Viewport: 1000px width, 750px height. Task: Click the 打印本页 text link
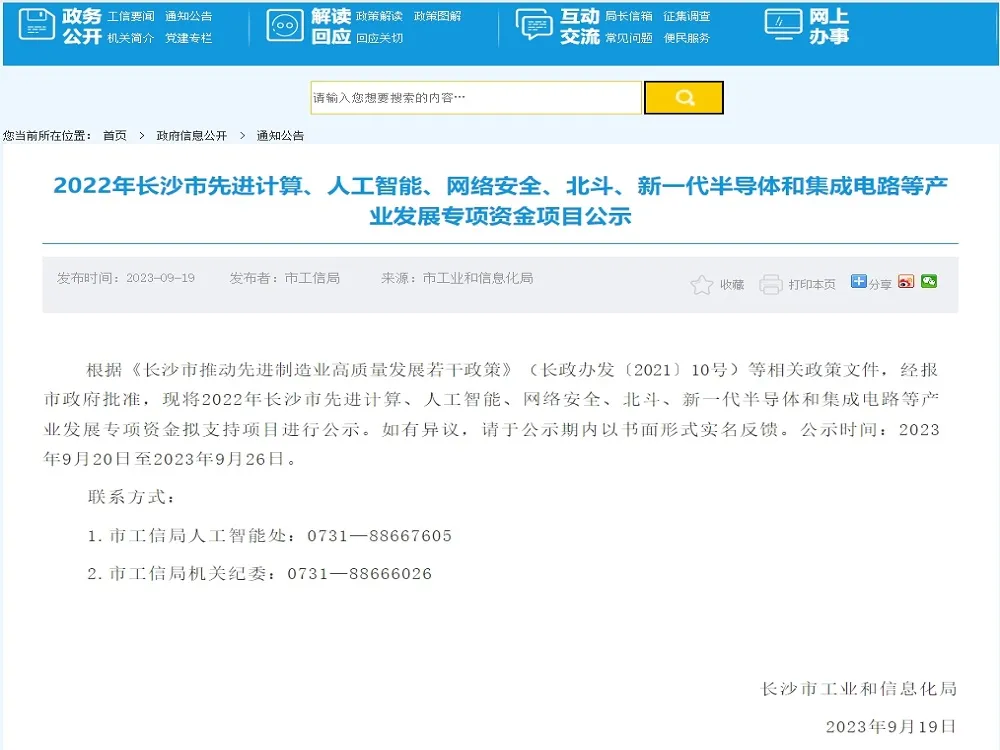pos(812,285)
